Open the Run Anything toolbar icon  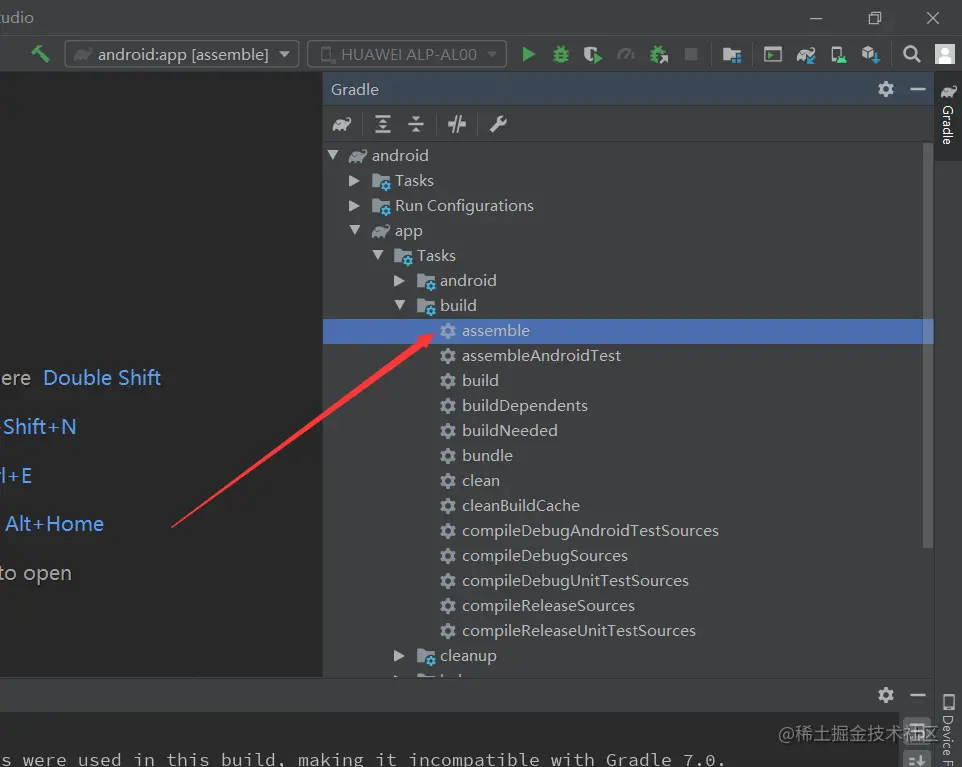[x=772, y=55]
